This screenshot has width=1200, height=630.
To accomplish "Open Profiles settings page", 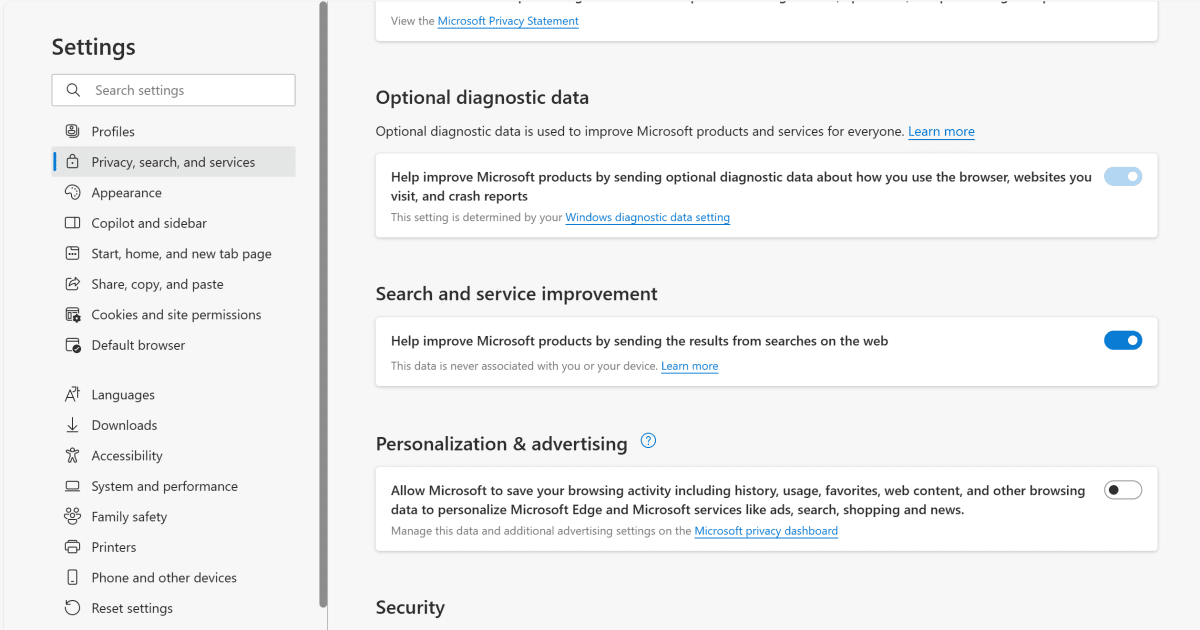I will point(174,131).
